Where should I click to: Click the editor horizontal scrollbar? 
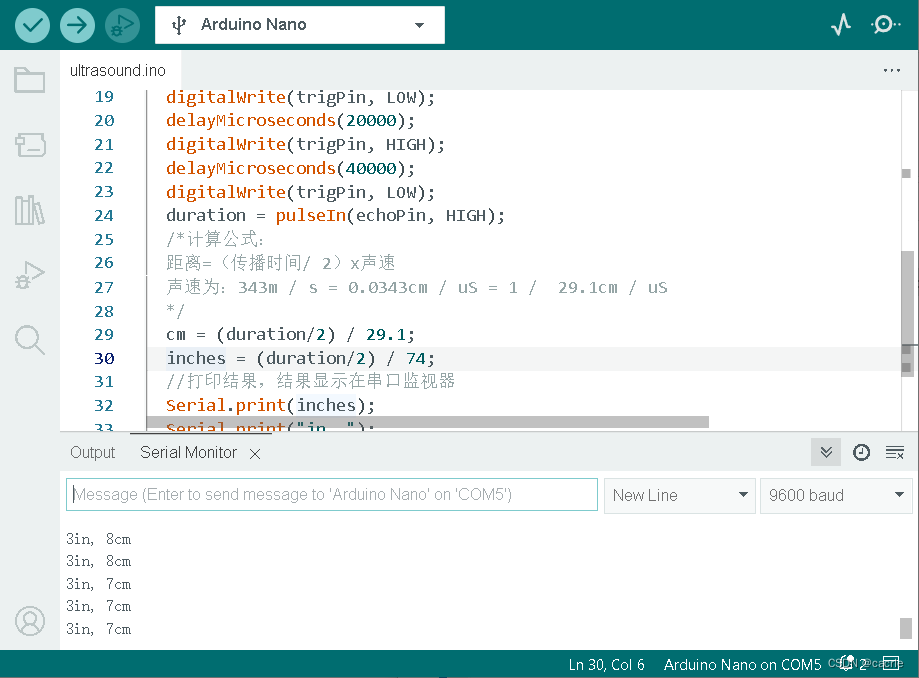[x=427, y=423]
